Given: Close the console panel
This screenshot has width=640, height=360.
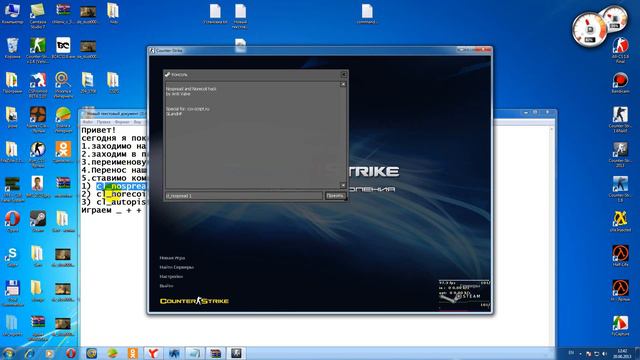Looking at the screenshot, I should click(x=343, y=74).
